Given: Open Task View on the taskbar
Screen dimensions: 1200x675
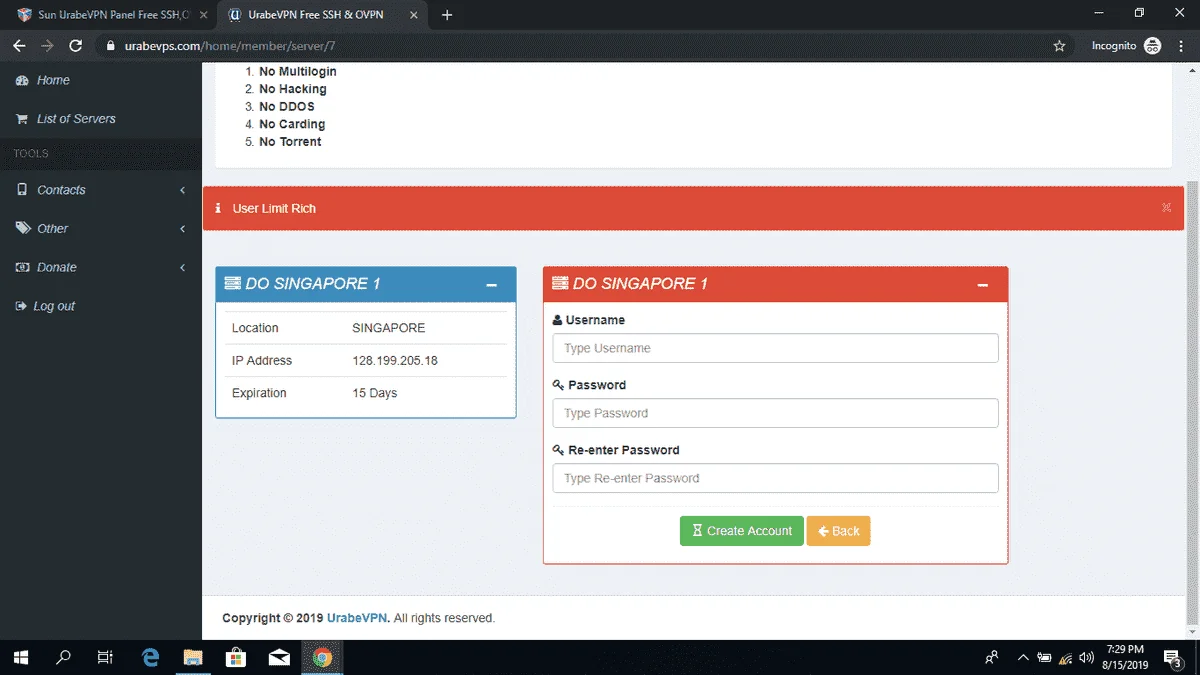Looking at the screenshot, I should click(105, 657).
